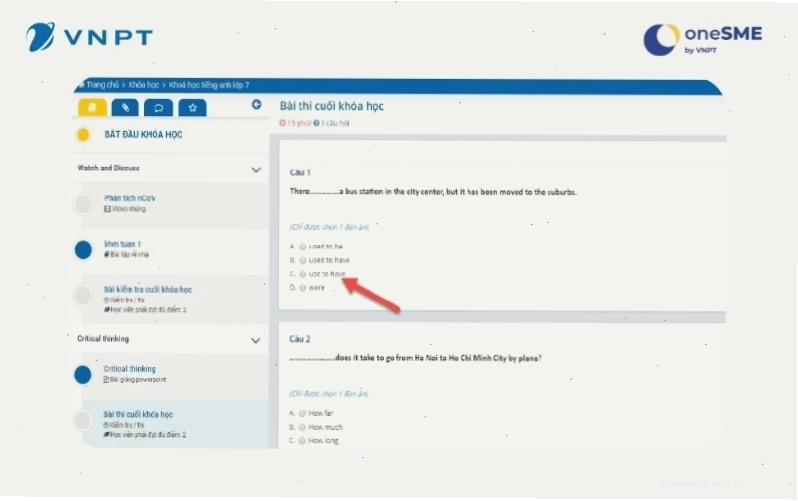798x501 pixels.
Task: Click the VNPT logo
Action: [90, 37]
